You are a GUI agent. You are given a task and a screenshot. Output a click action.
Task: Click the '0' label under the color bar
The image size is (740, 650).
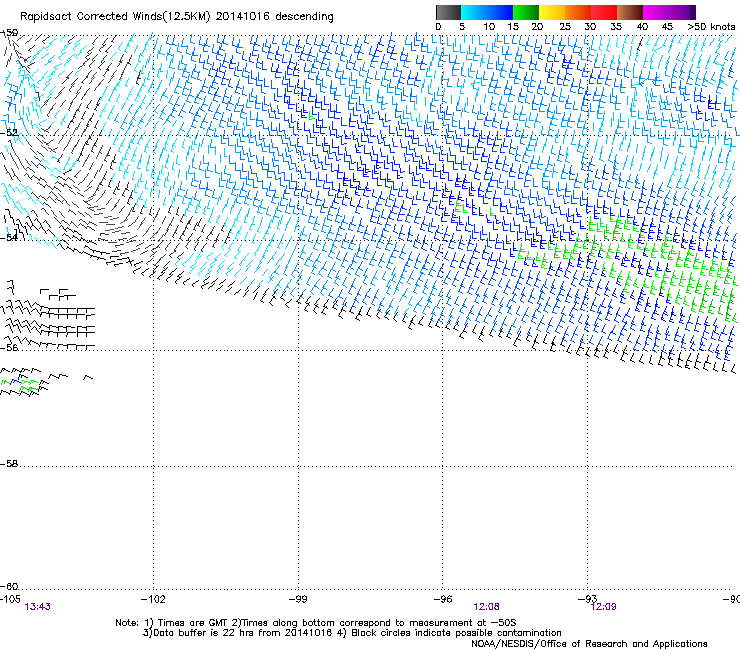click(438, 27)
